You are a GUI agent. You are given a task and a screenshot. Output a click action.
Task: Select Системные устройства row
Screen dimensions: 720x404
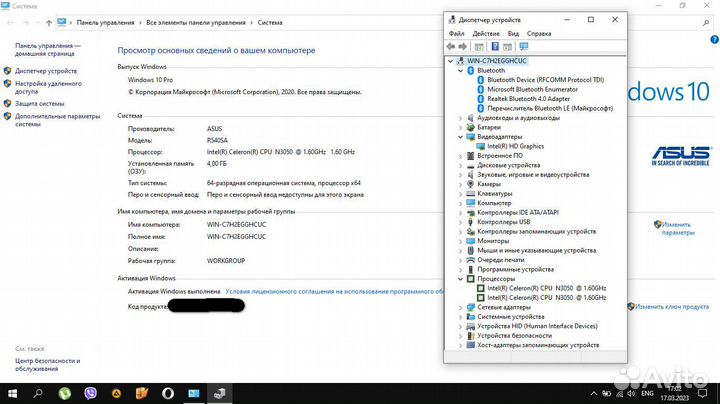pyautogui.click(x=510, y=317)
